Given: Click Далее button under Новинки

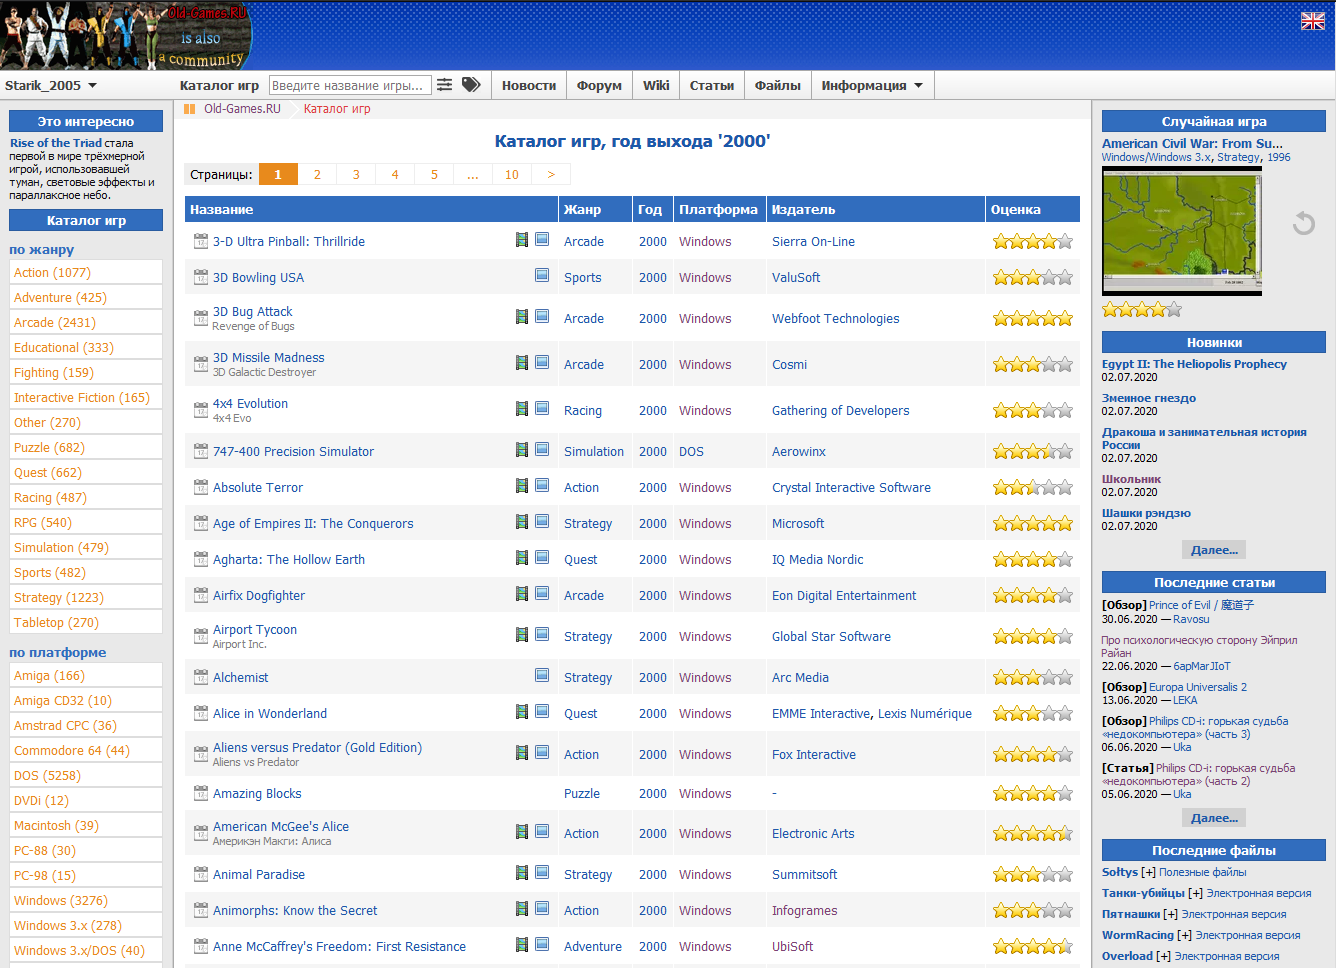Looking at the screenshot, I should point(1214,550).
